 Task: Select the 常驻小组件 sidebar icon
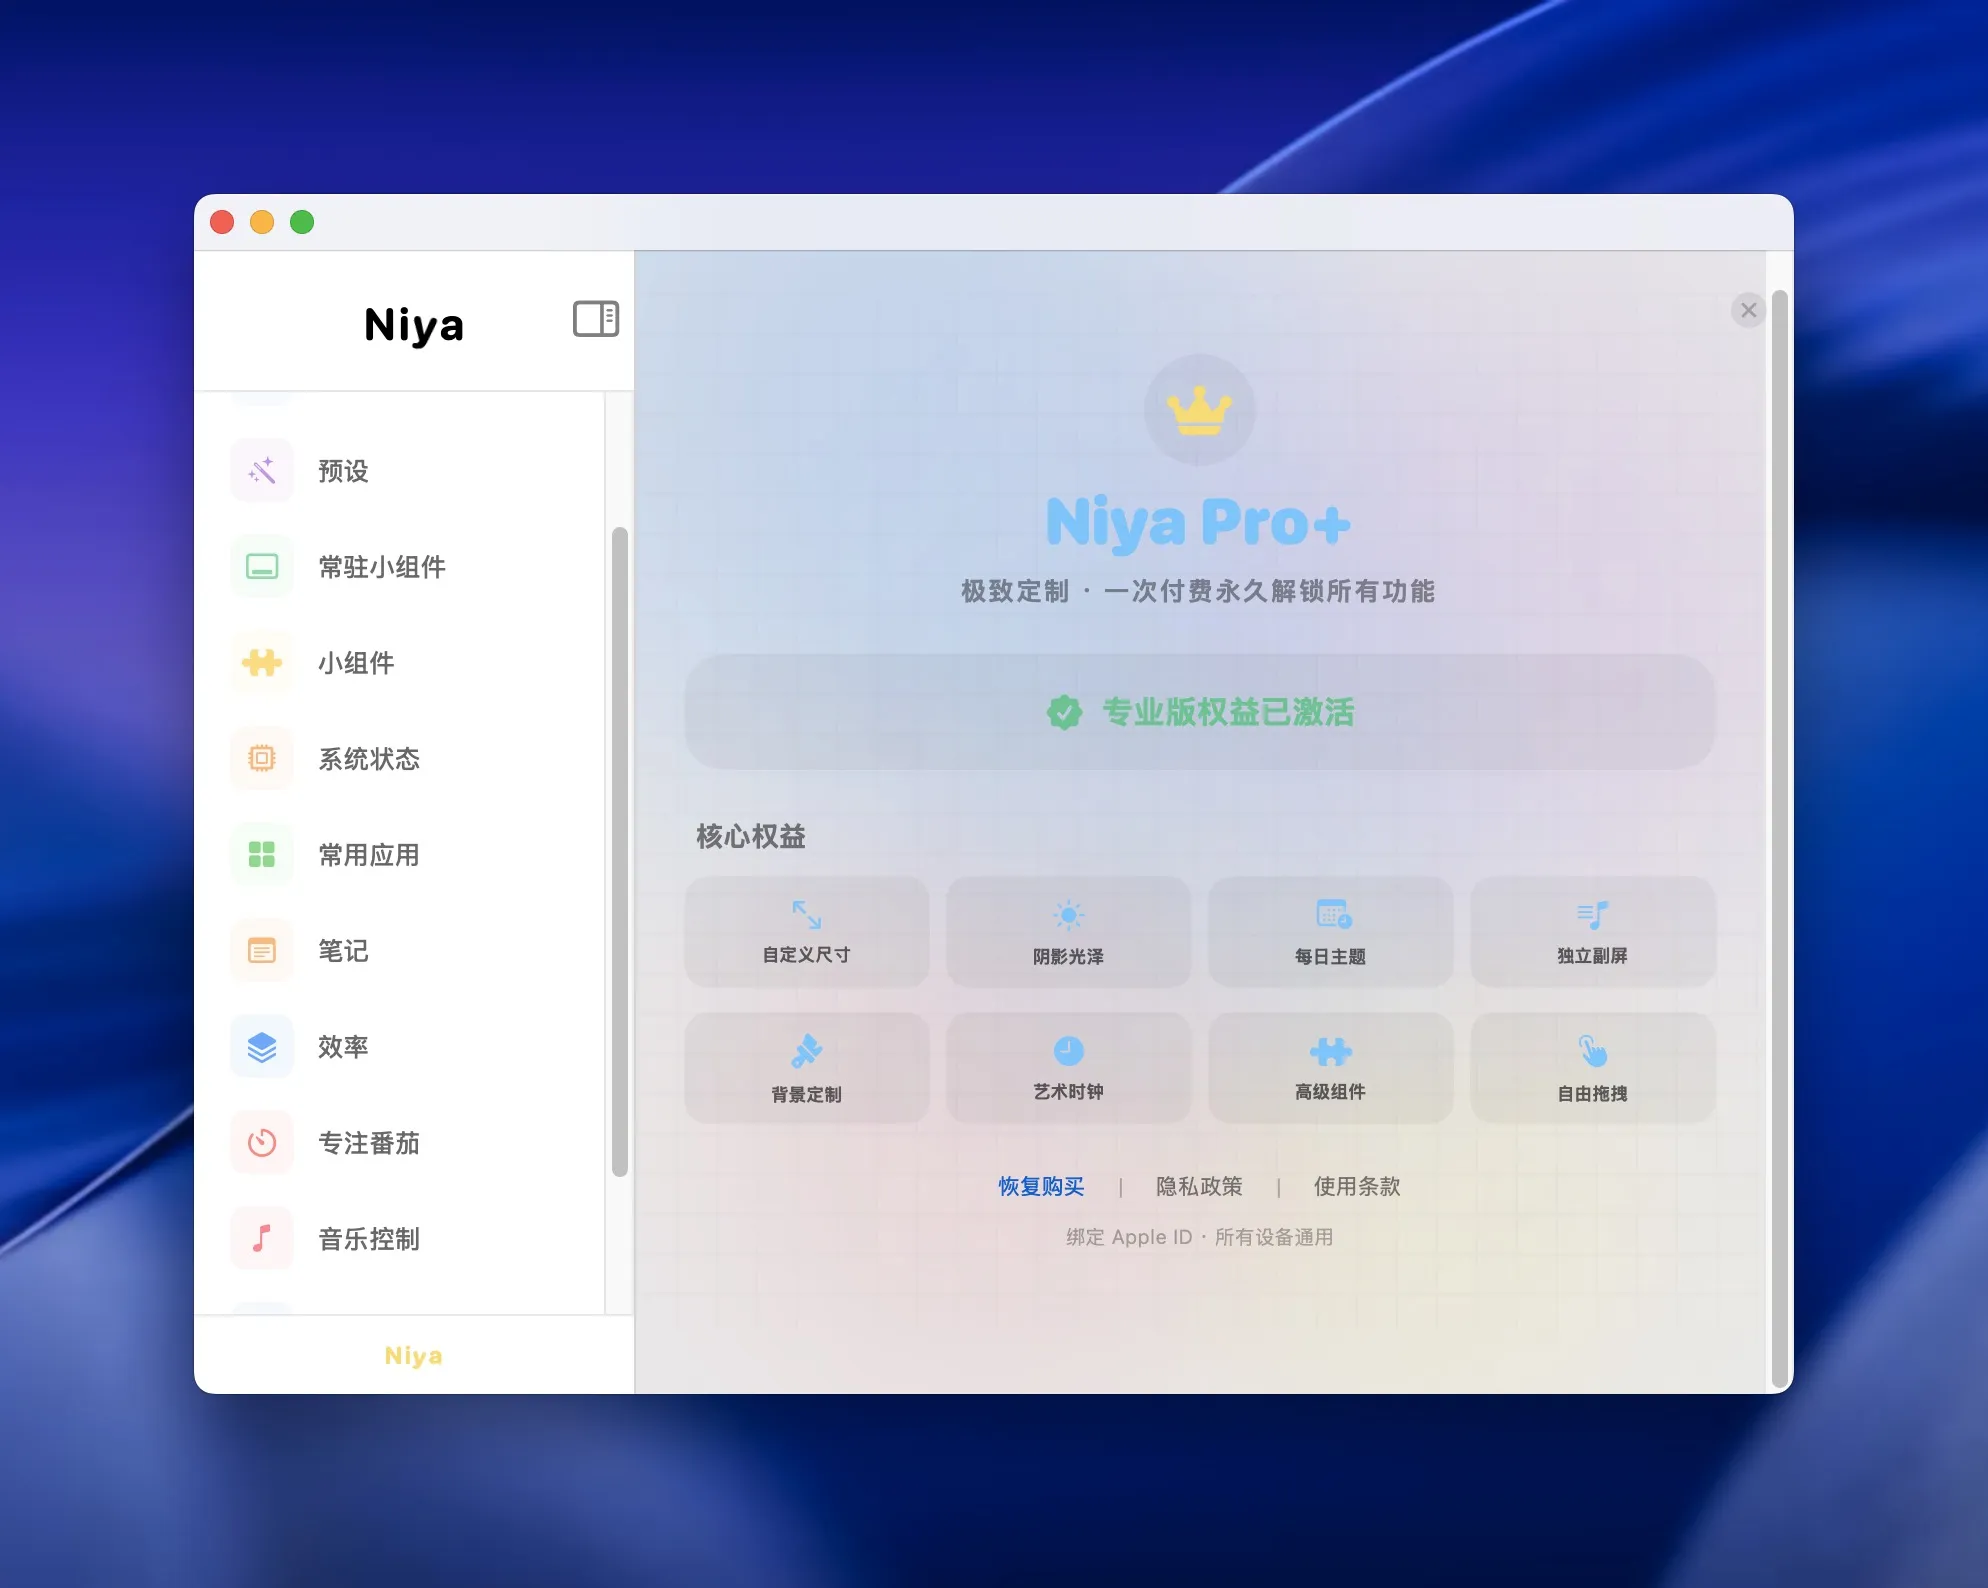tap(262, 566)
